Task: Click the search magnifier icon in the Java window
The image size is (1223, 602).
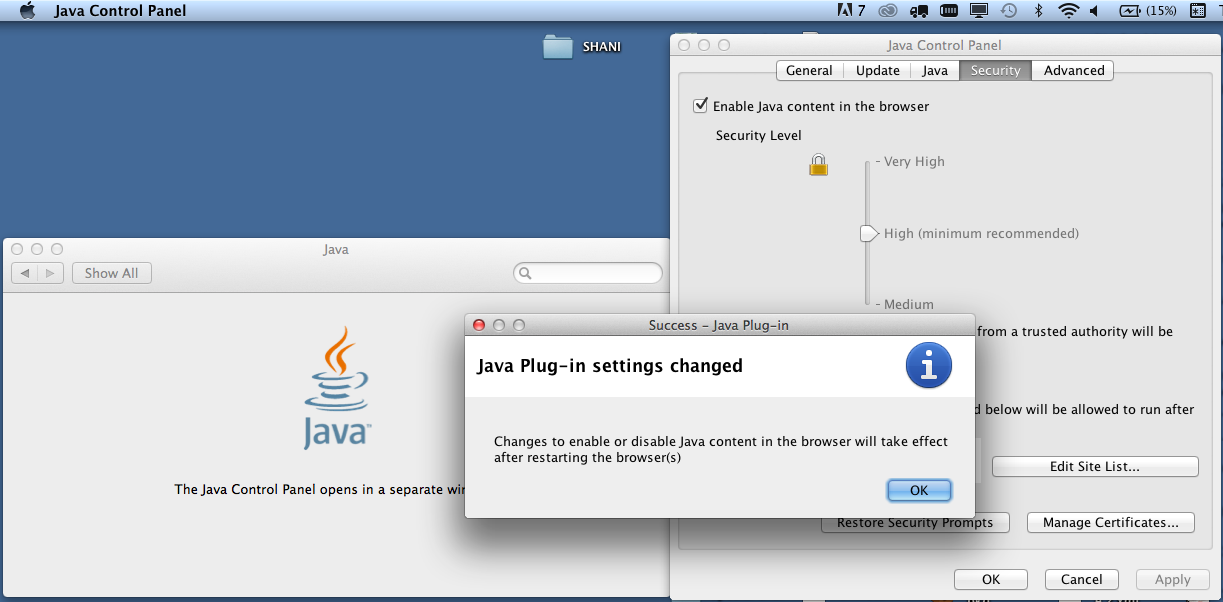Action: pyautogui.click(x=525, y=272)
